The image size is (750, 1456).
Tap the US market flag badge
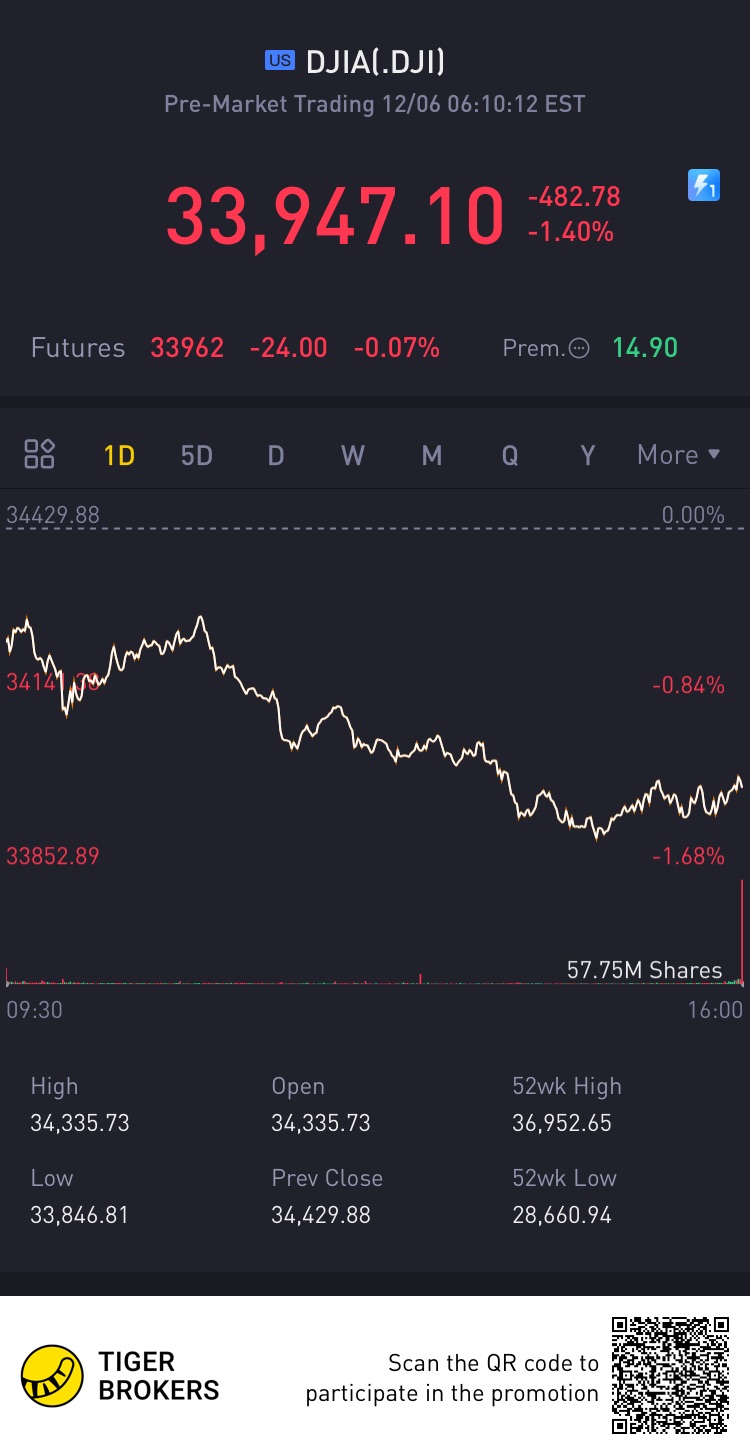pyautogui.click(x=280, y=61)
